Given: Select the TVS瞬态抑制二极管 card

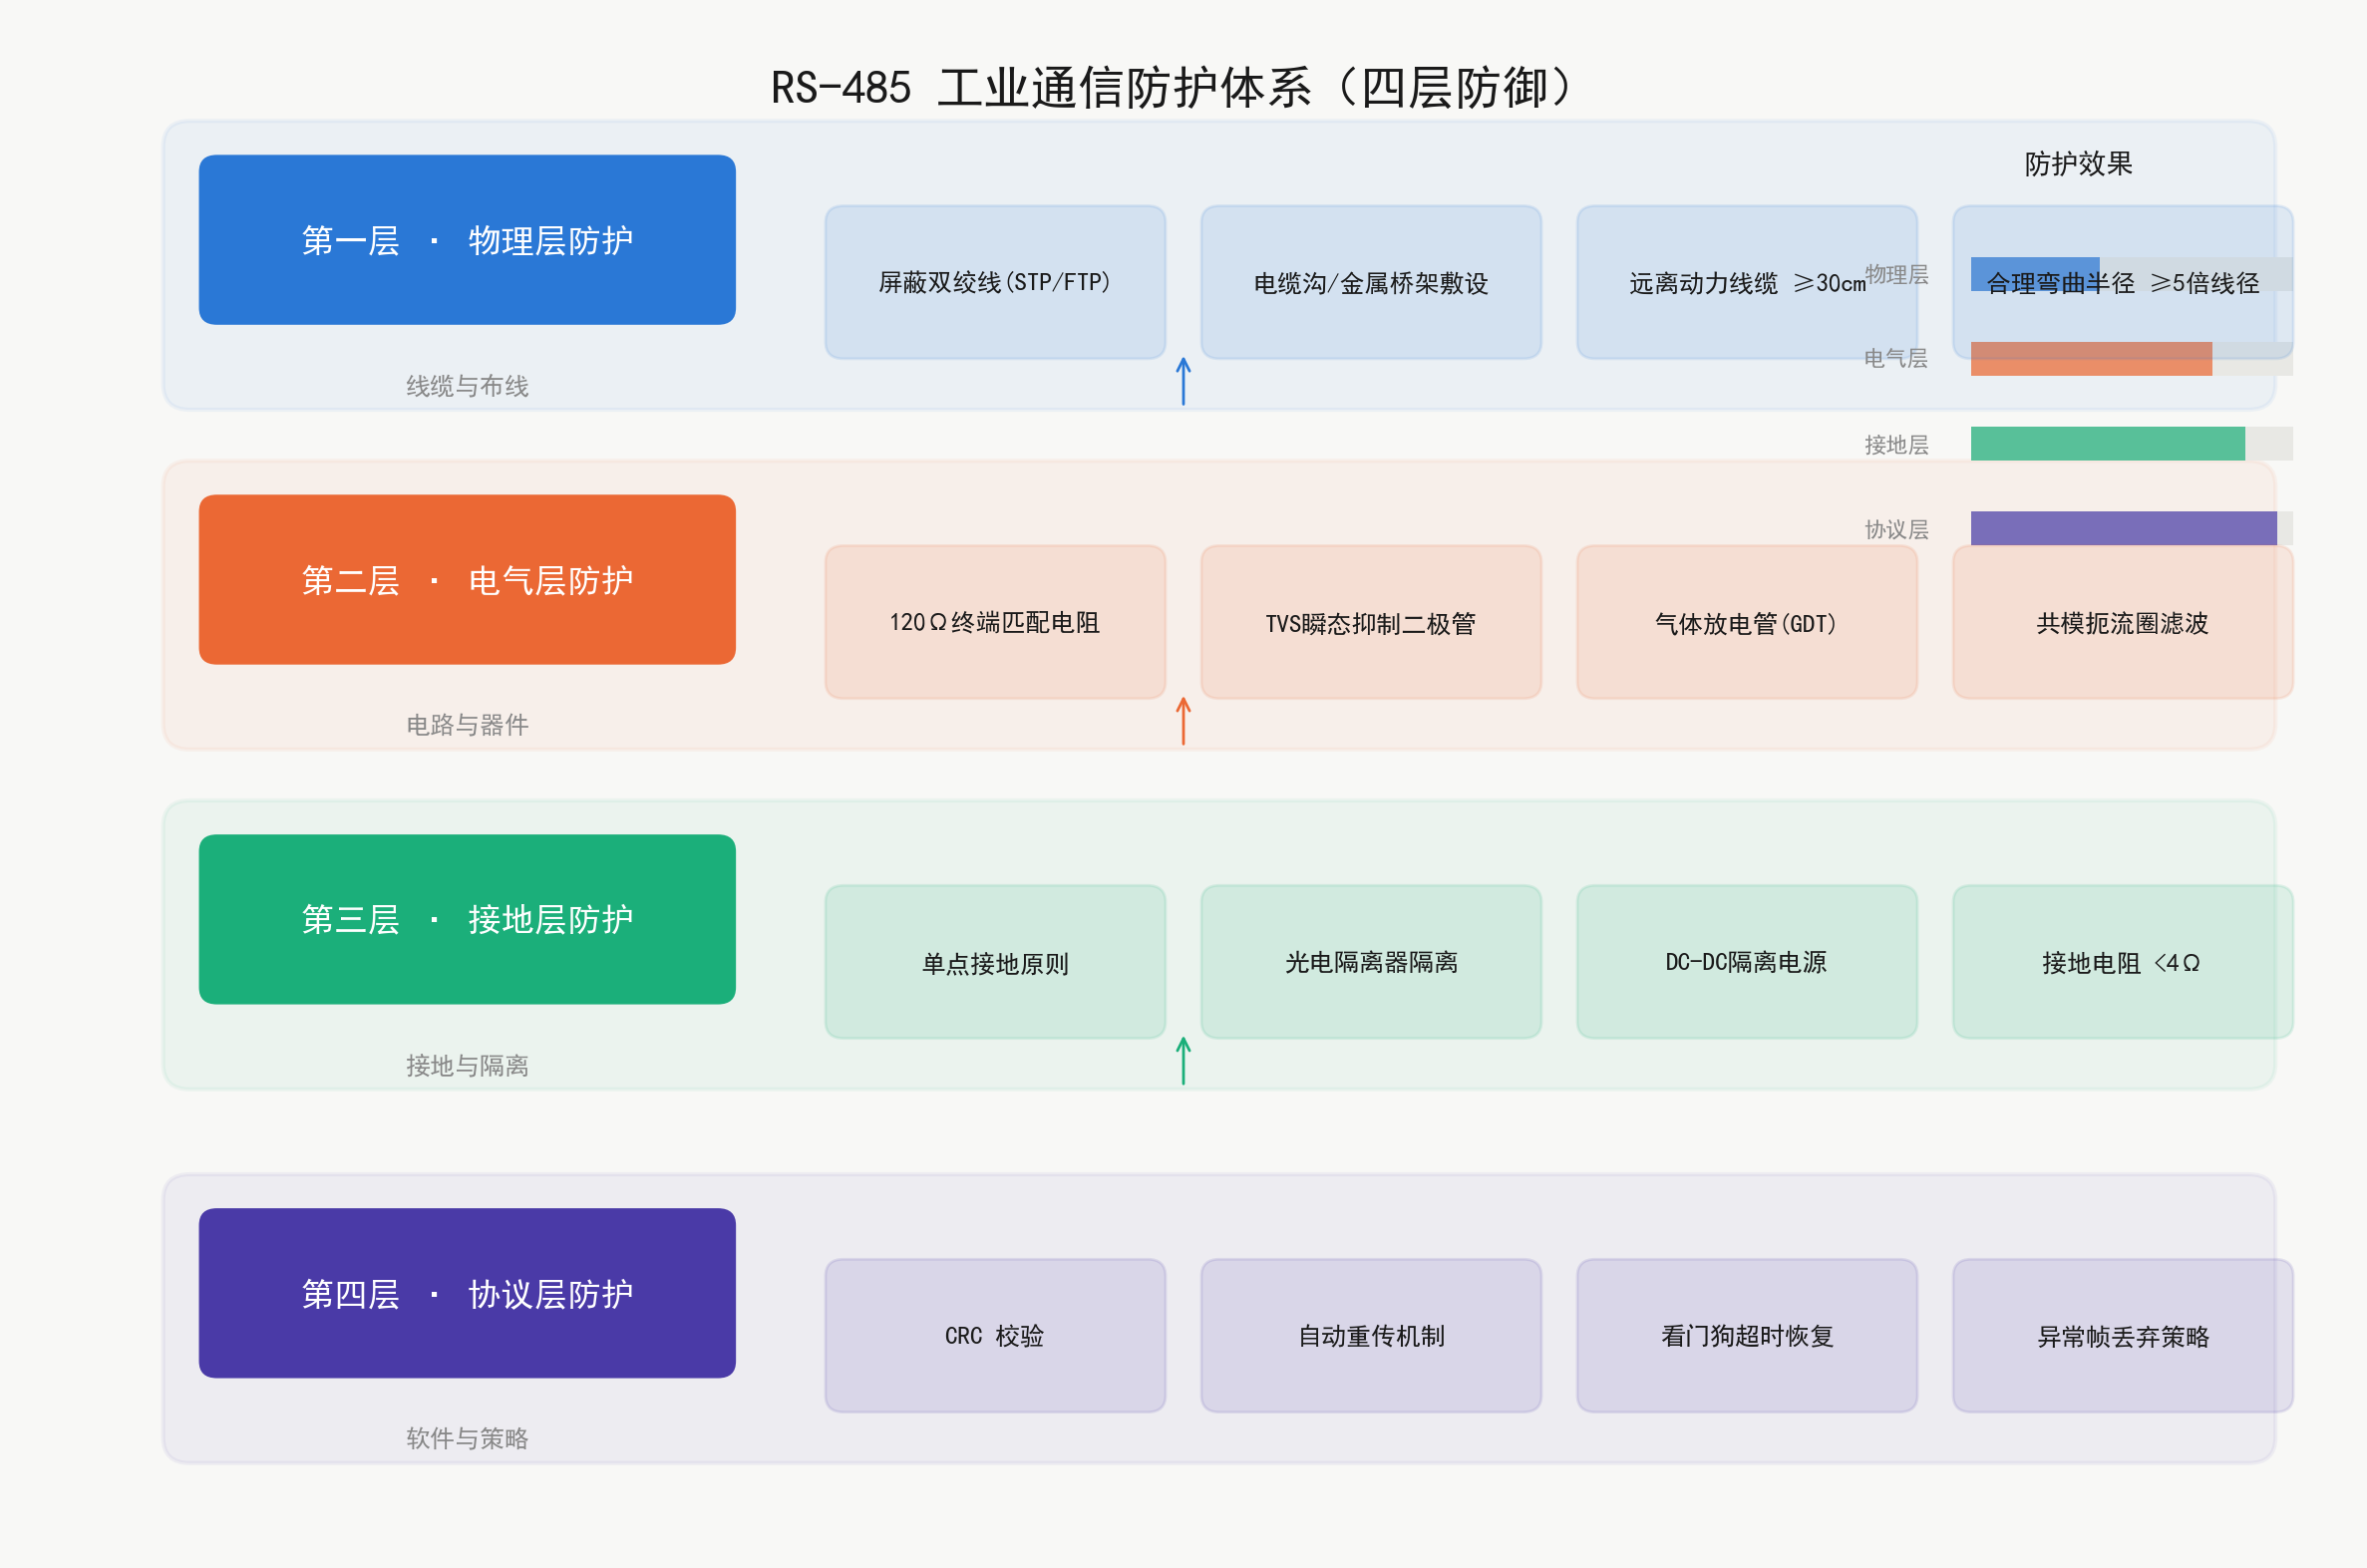Looking at the screenshot, I should click(x=1371, y=622).
